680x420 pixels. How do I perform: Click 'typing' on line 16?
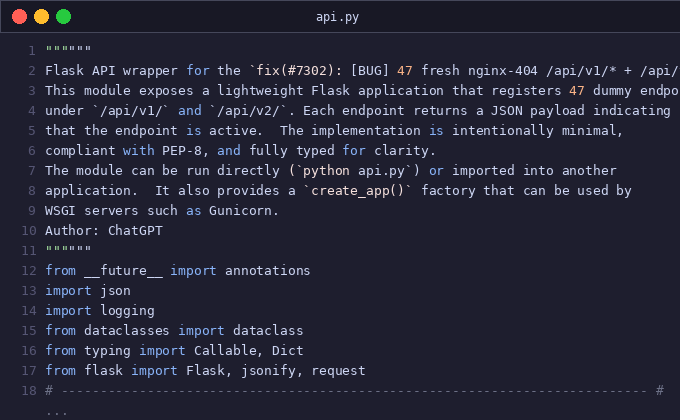pos(108,351)
